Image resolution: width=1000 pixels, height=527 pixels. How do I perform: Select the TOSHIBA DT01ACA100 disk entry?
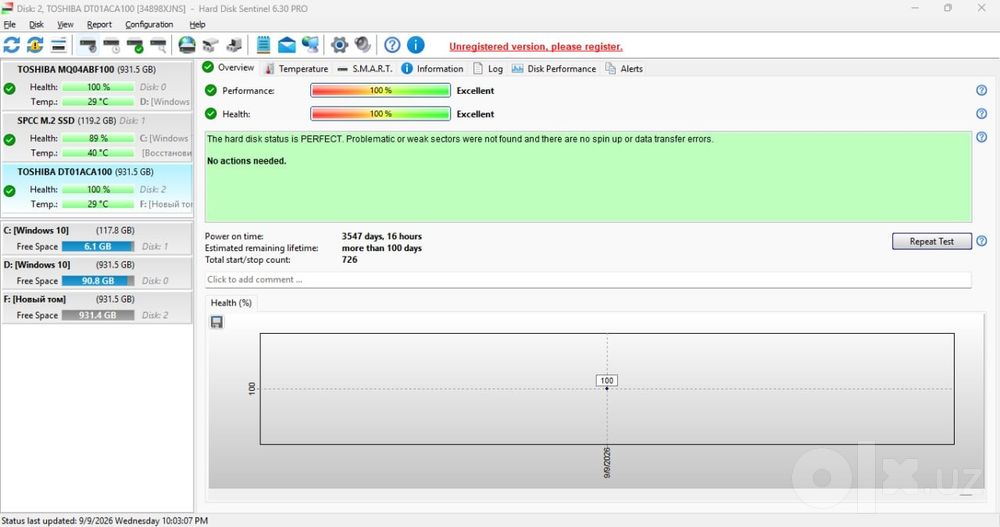coord(97,188)
